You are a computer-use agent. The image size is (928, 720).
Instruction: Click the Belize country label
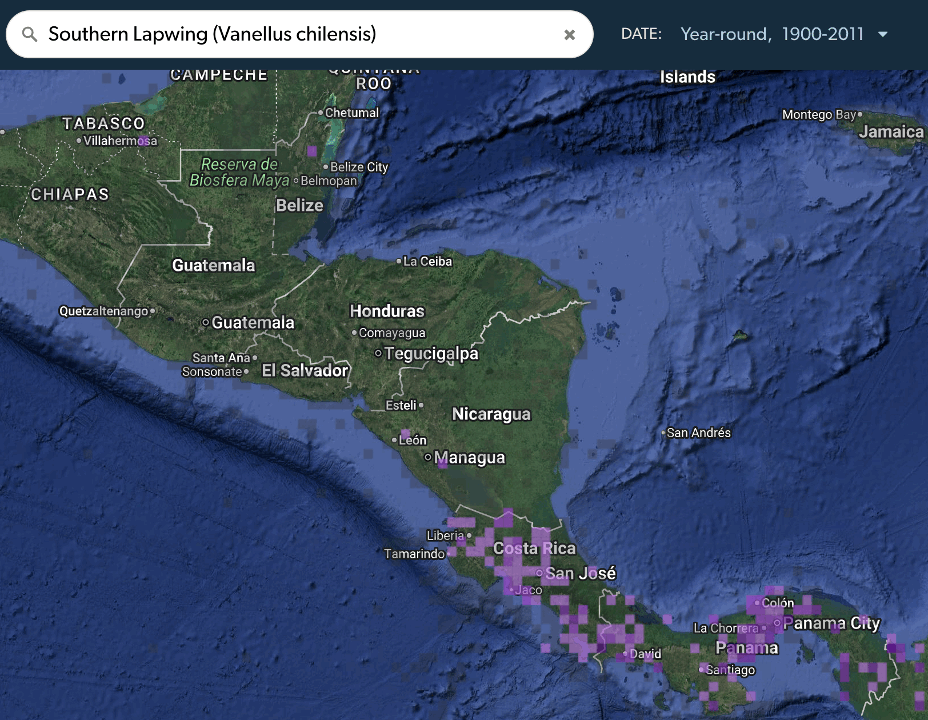[299, 205]
